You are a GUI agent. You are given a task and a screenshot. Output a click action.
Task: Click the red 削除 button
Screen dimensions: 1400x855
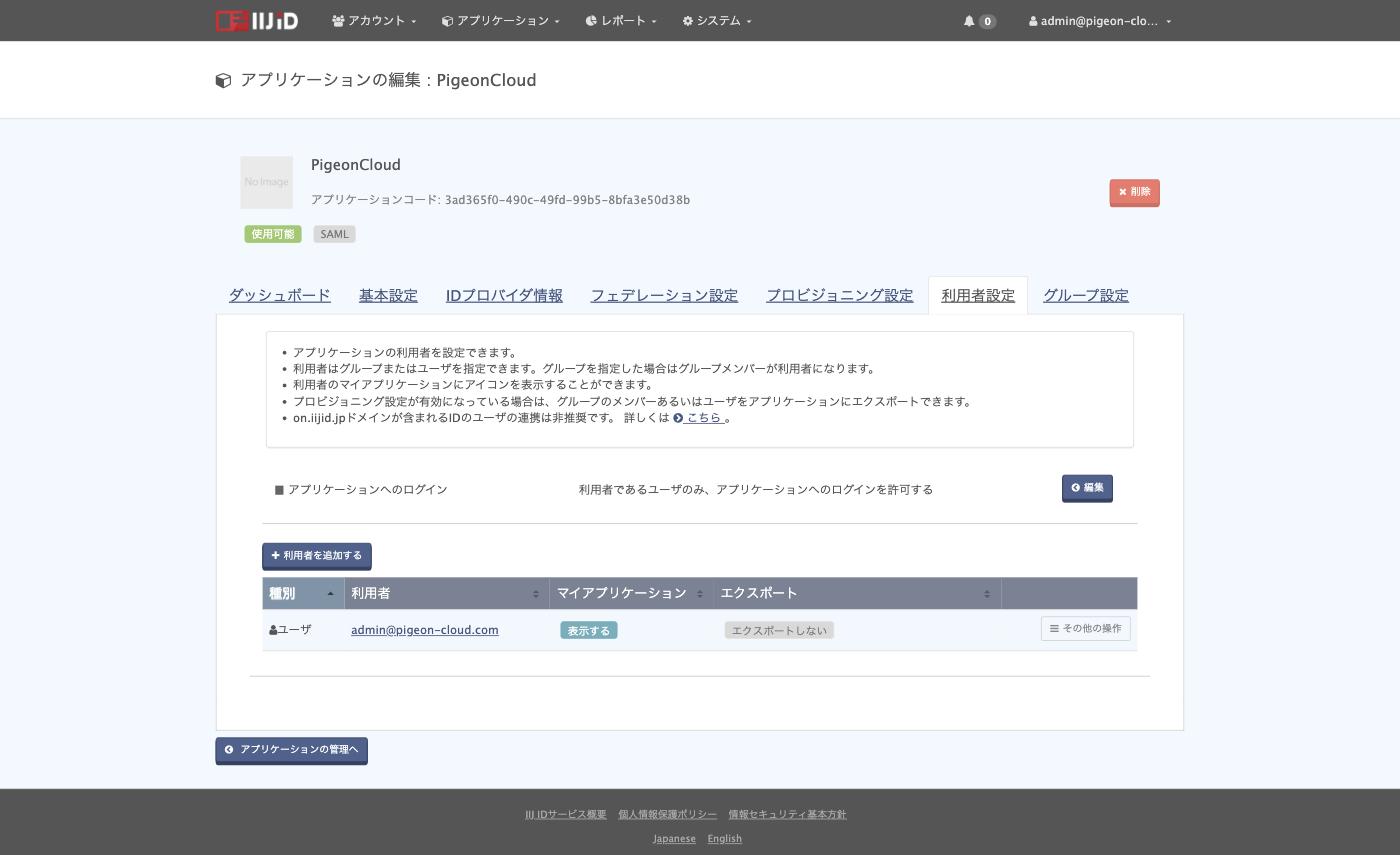pyautogui.click(x=1134, y=192)
